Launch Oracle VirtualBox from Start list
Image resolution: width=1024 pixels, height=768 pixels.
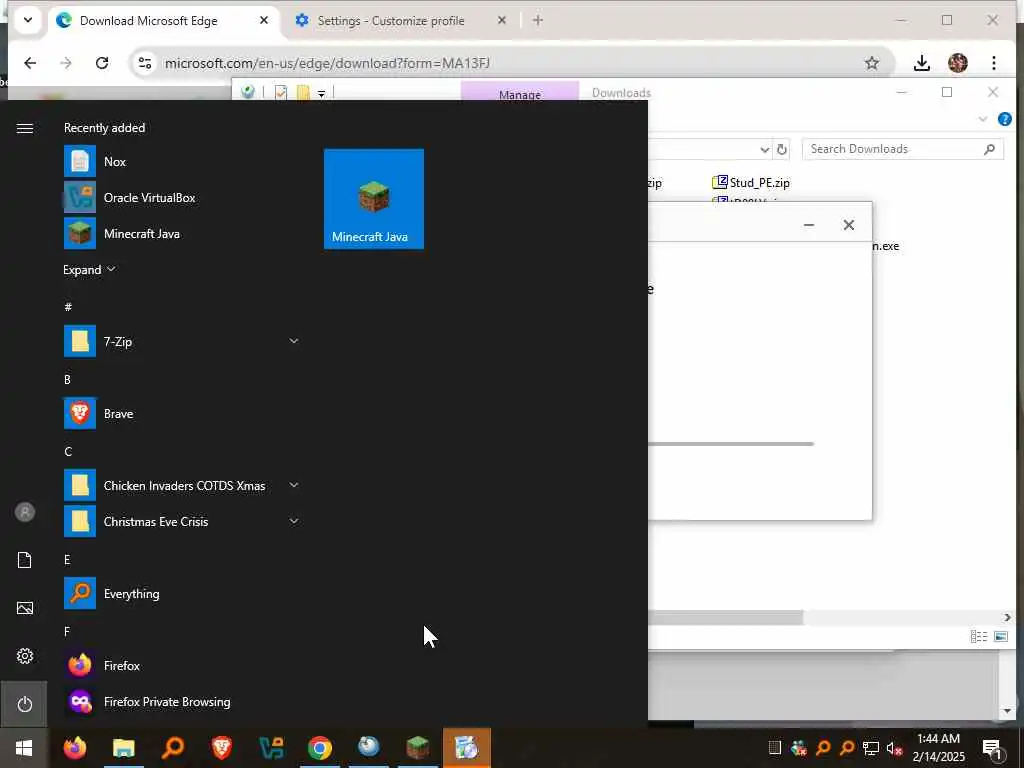182,197
